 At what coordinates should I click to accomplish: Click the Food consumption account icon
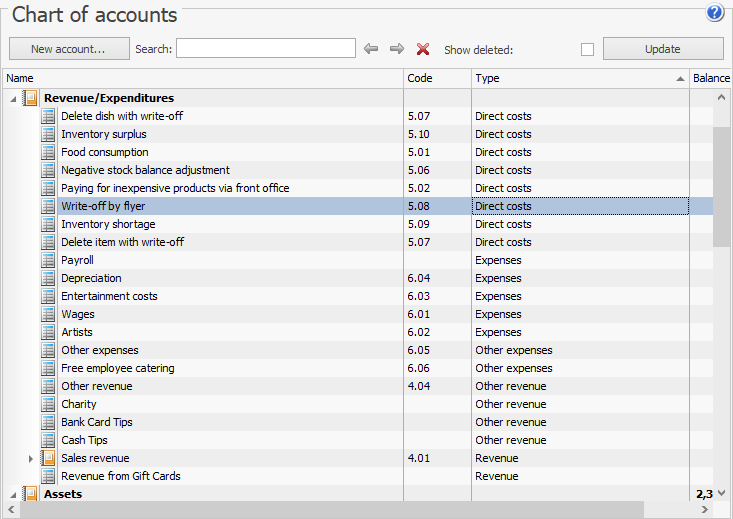pyautogui.click(x=48, y=152)
